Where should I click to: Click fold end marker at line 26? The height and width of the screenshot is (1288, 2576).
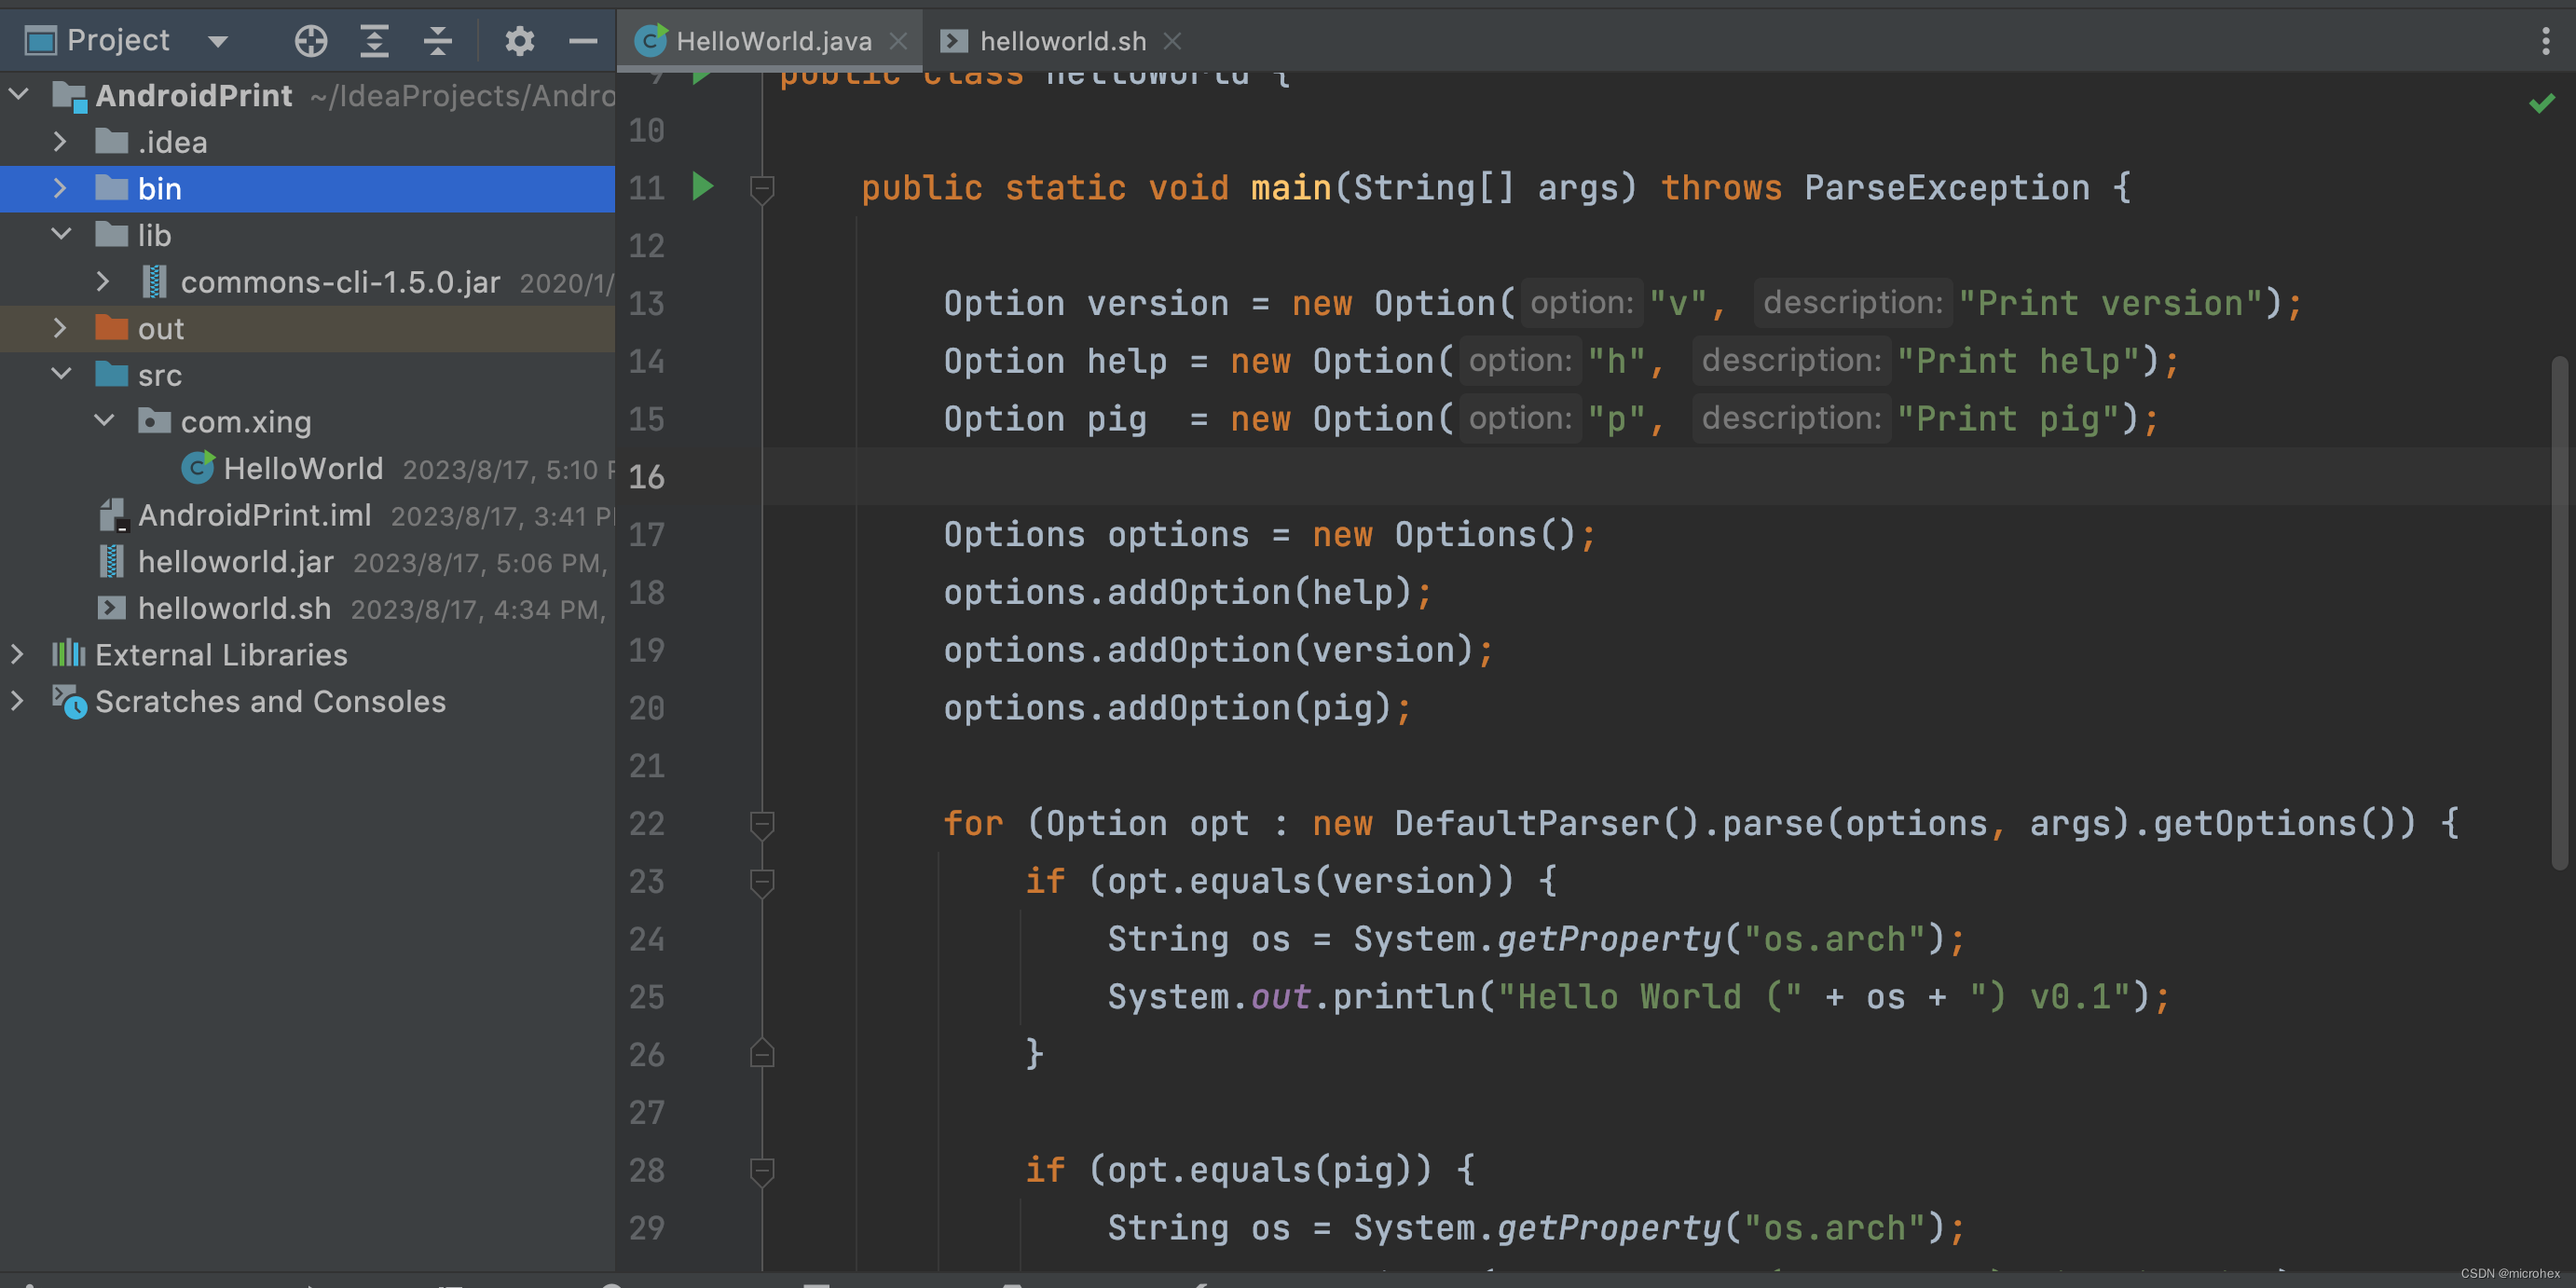(x=762, y=1053)
